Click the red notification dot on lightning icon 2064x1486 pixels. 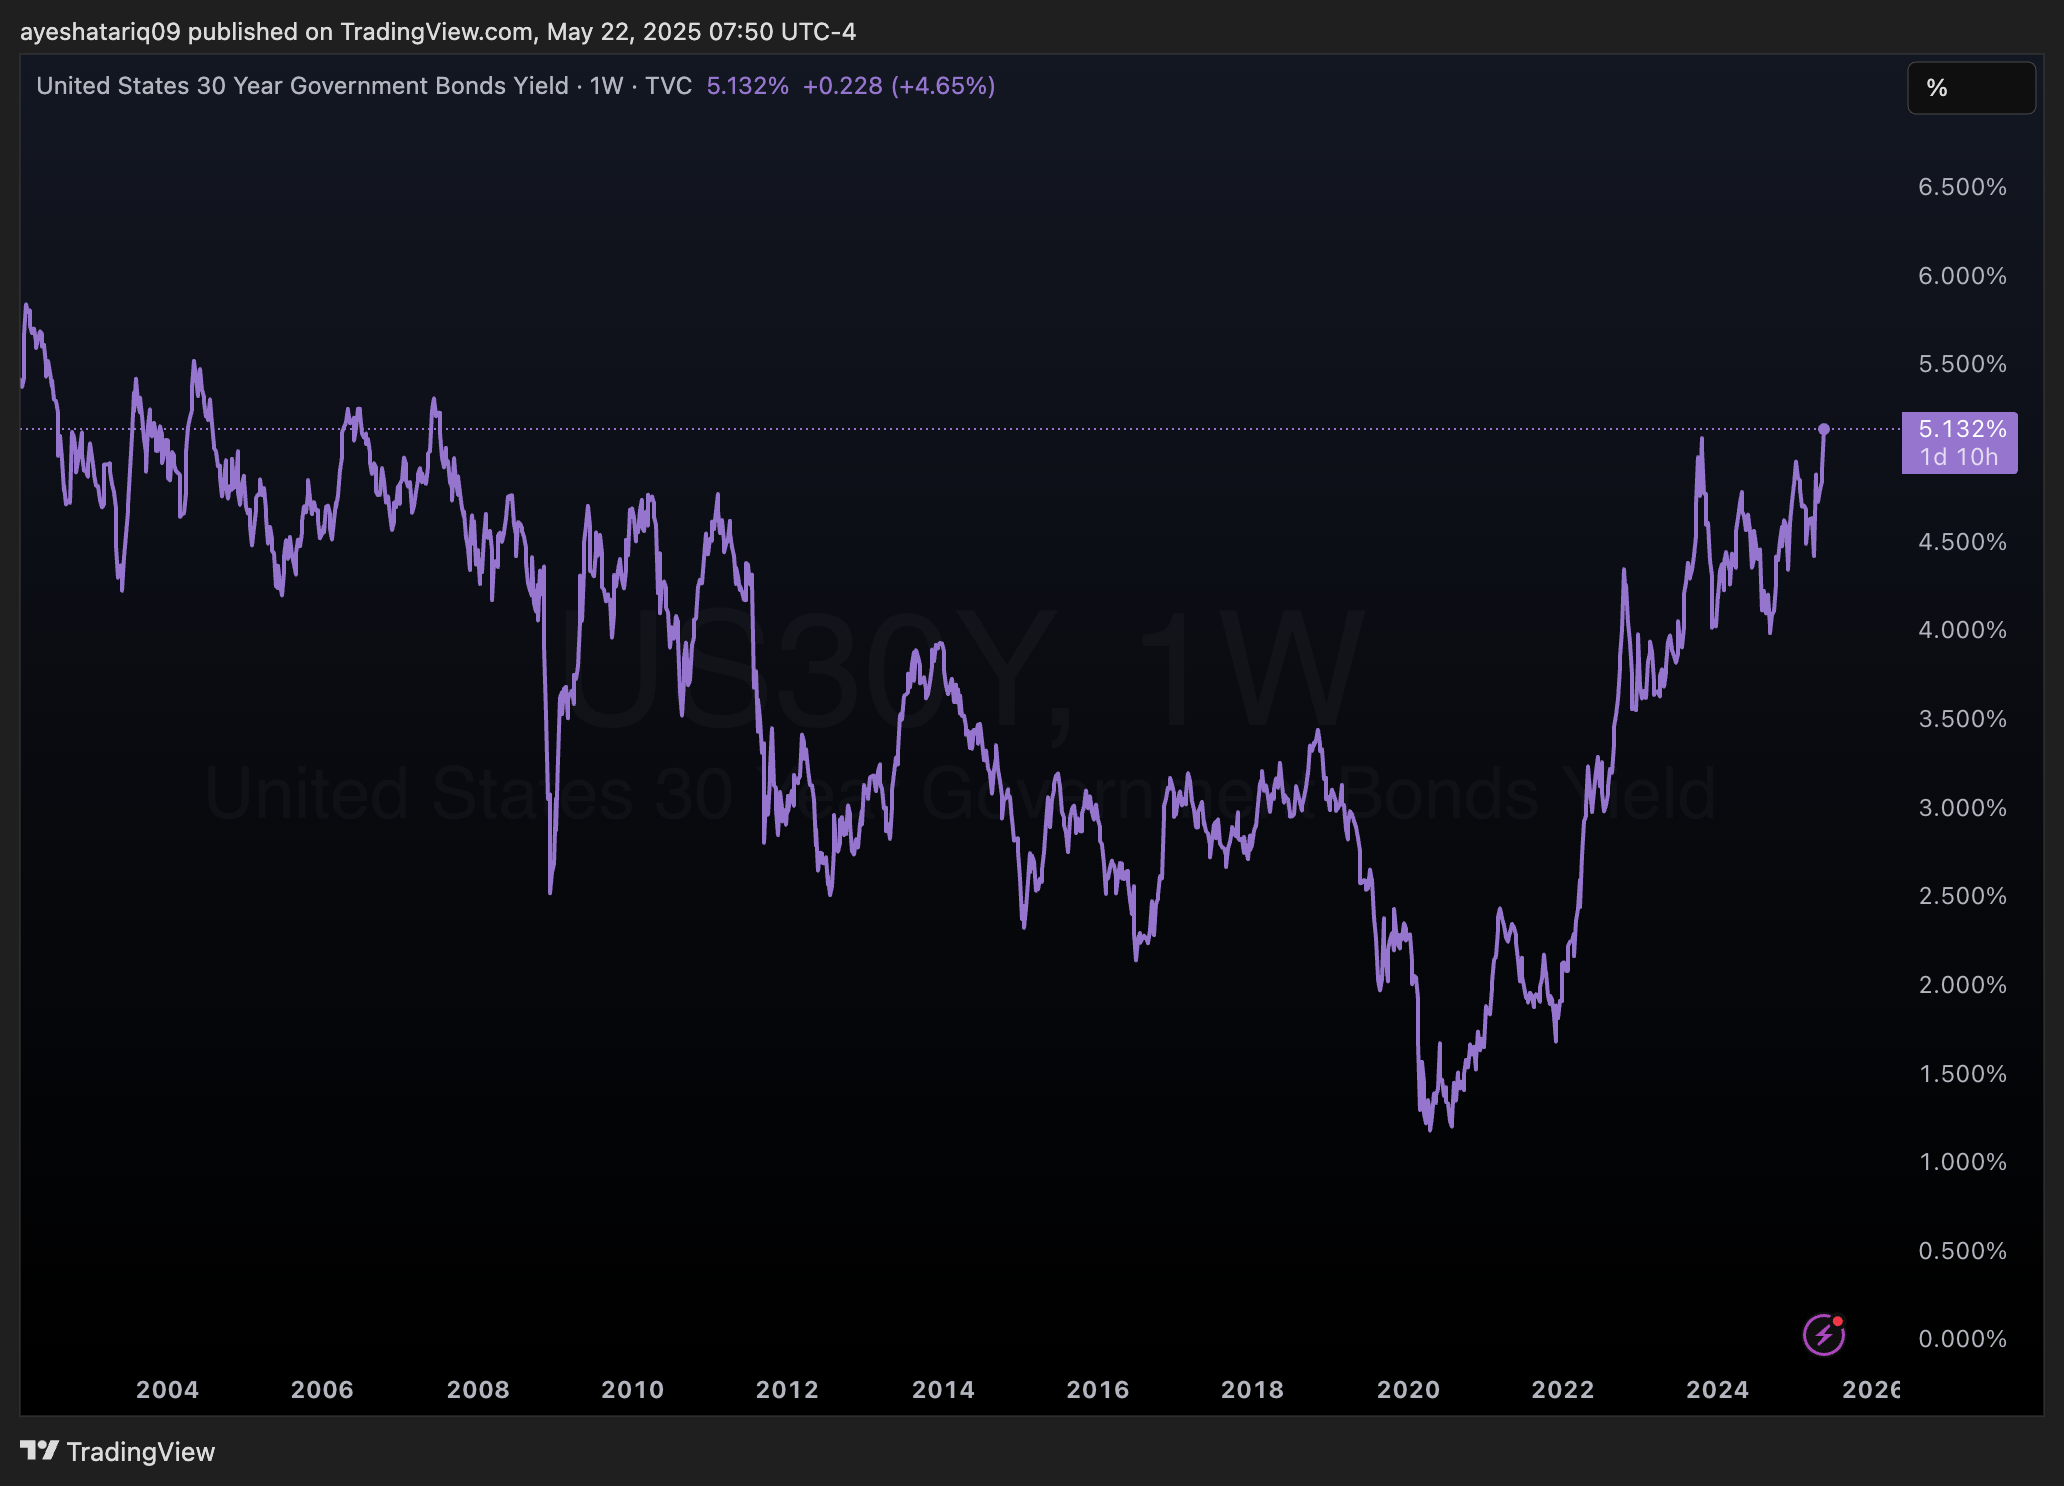click(x=1838, y=1322)
